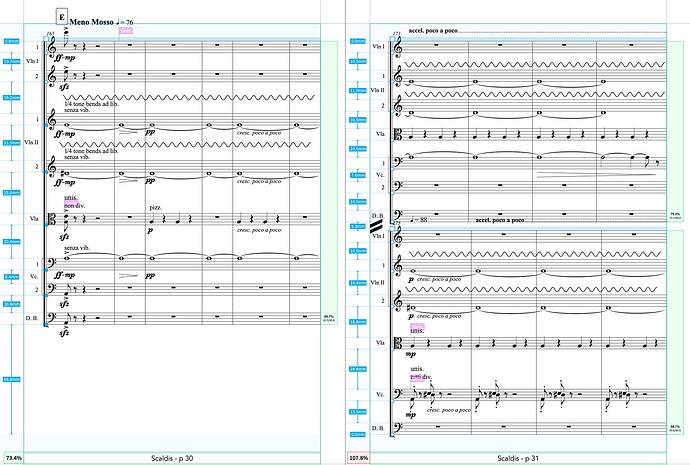This screenshot has width=690, height=465.
Task: Select the unis. non div. text above Vla
Action: pyautogui.click(x=74, y=201)
